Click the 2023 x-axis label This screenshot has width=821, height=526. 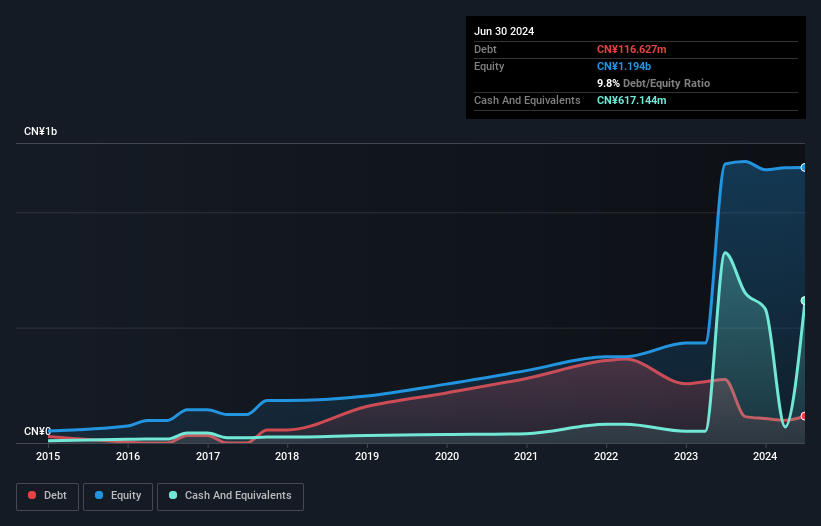pyautogui.click(x=685, y=456)
